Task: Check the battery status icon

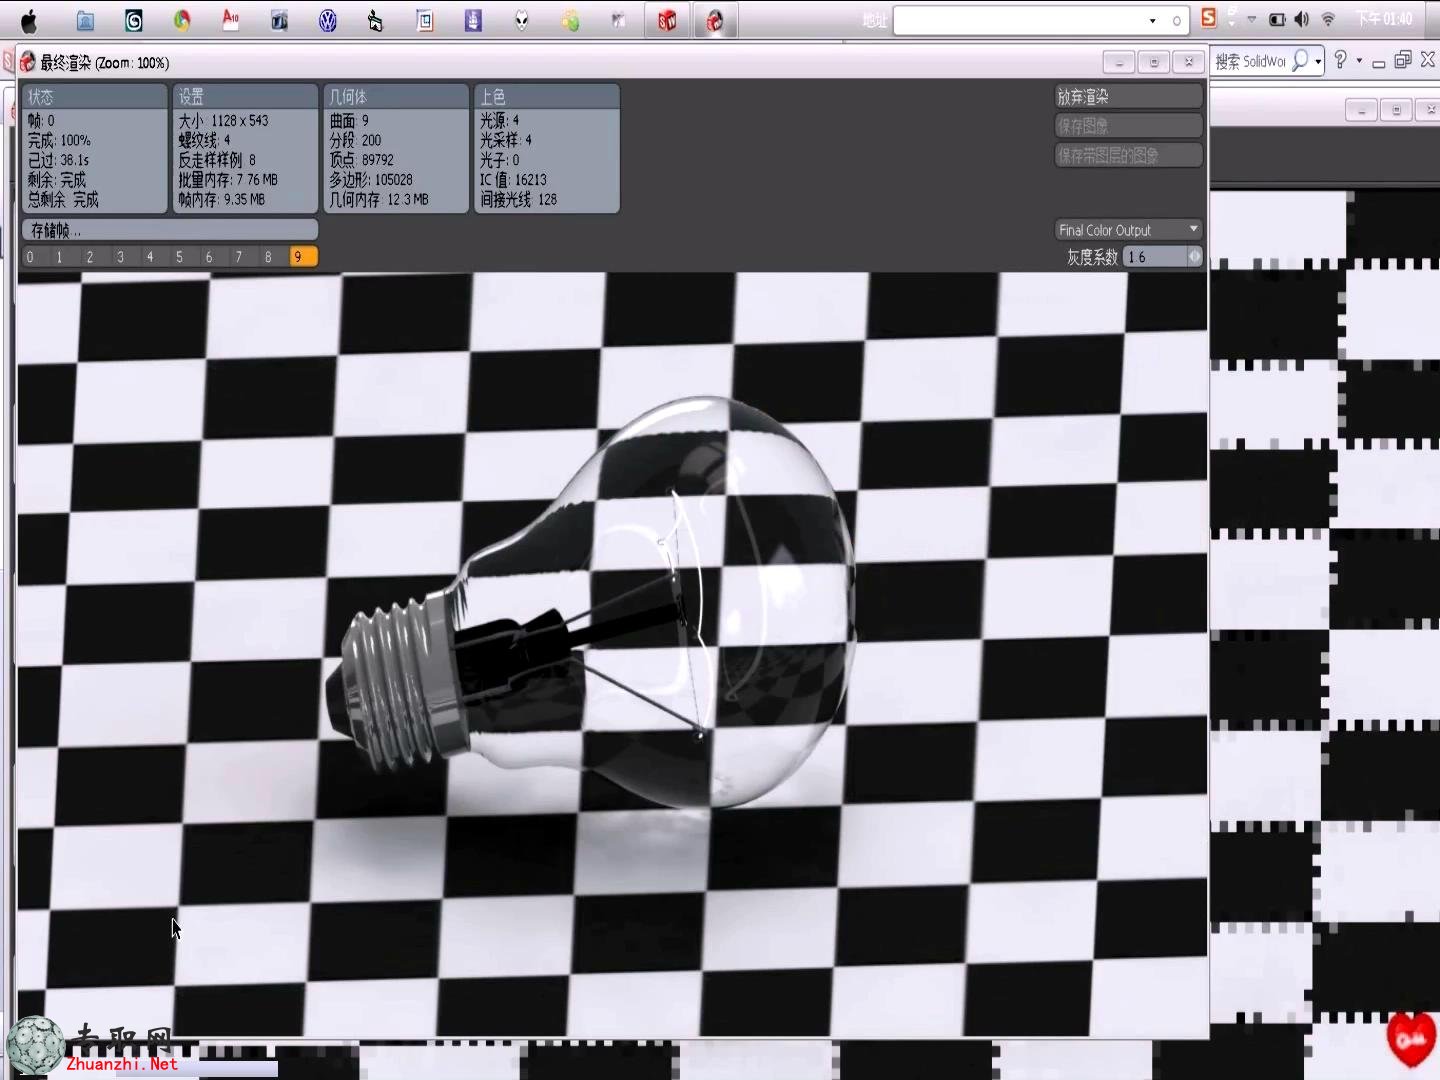Action: click(x=1277, y=20)
